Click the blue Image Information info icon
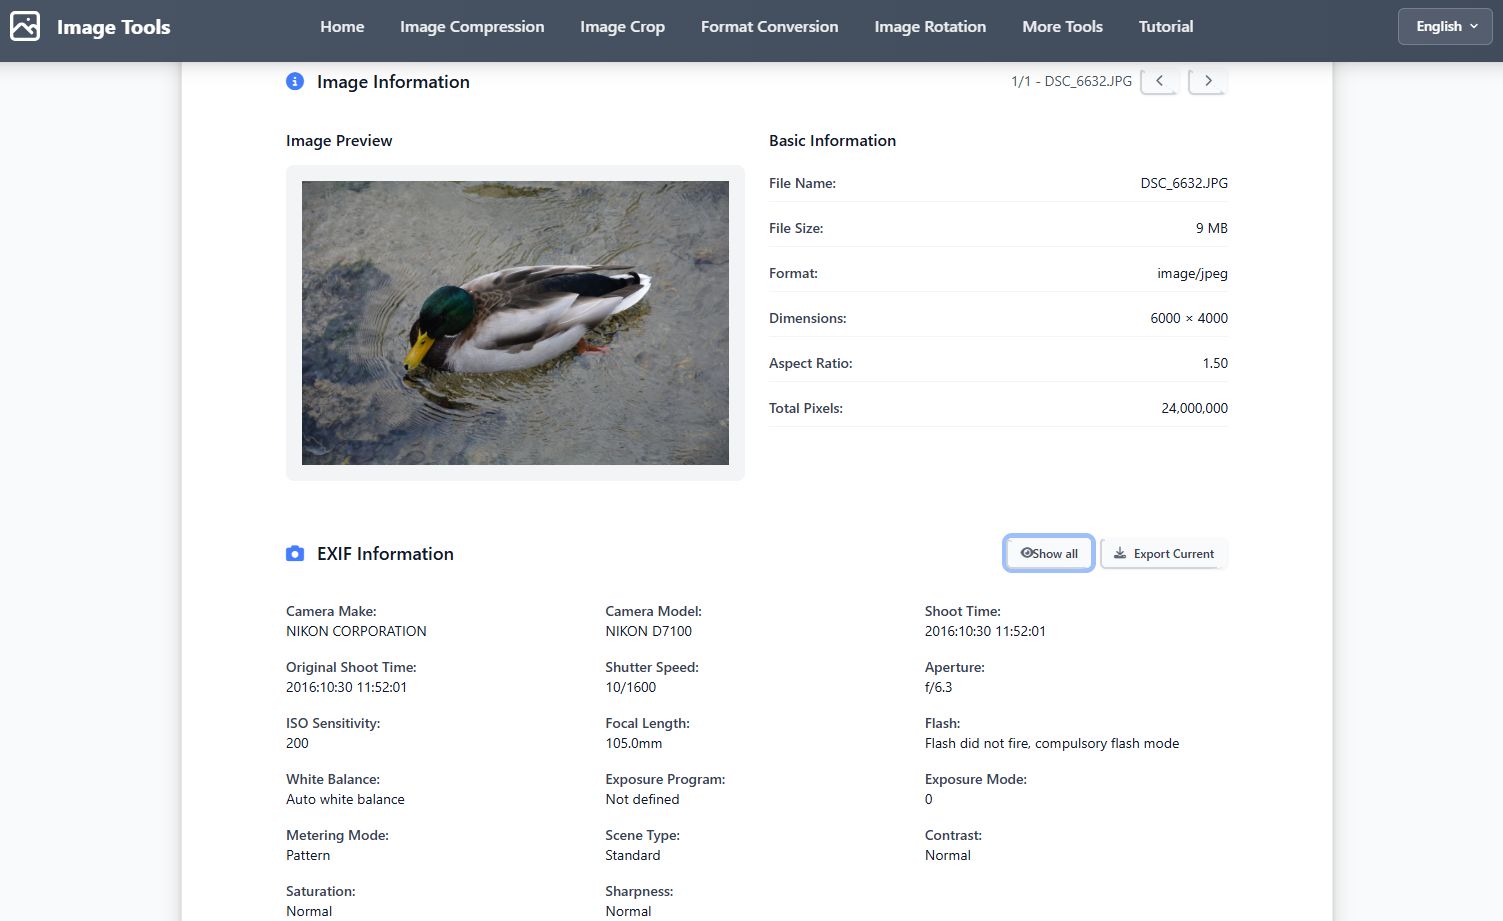This screenshot has width=1503, height=921. point(295,81)
